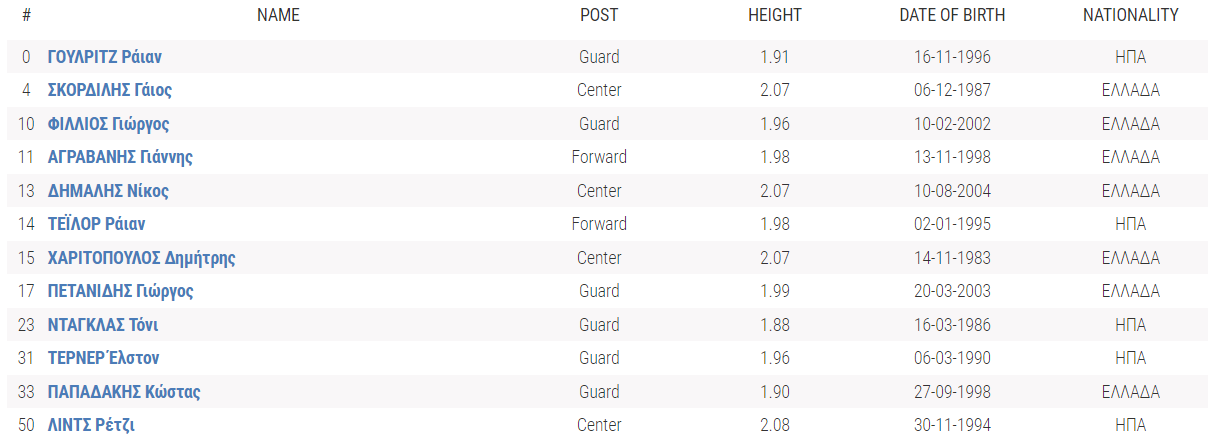
Task: Open ΝΤΑΓΚΛΑΣ Τόνι player profile
Action: pos(103,325)
